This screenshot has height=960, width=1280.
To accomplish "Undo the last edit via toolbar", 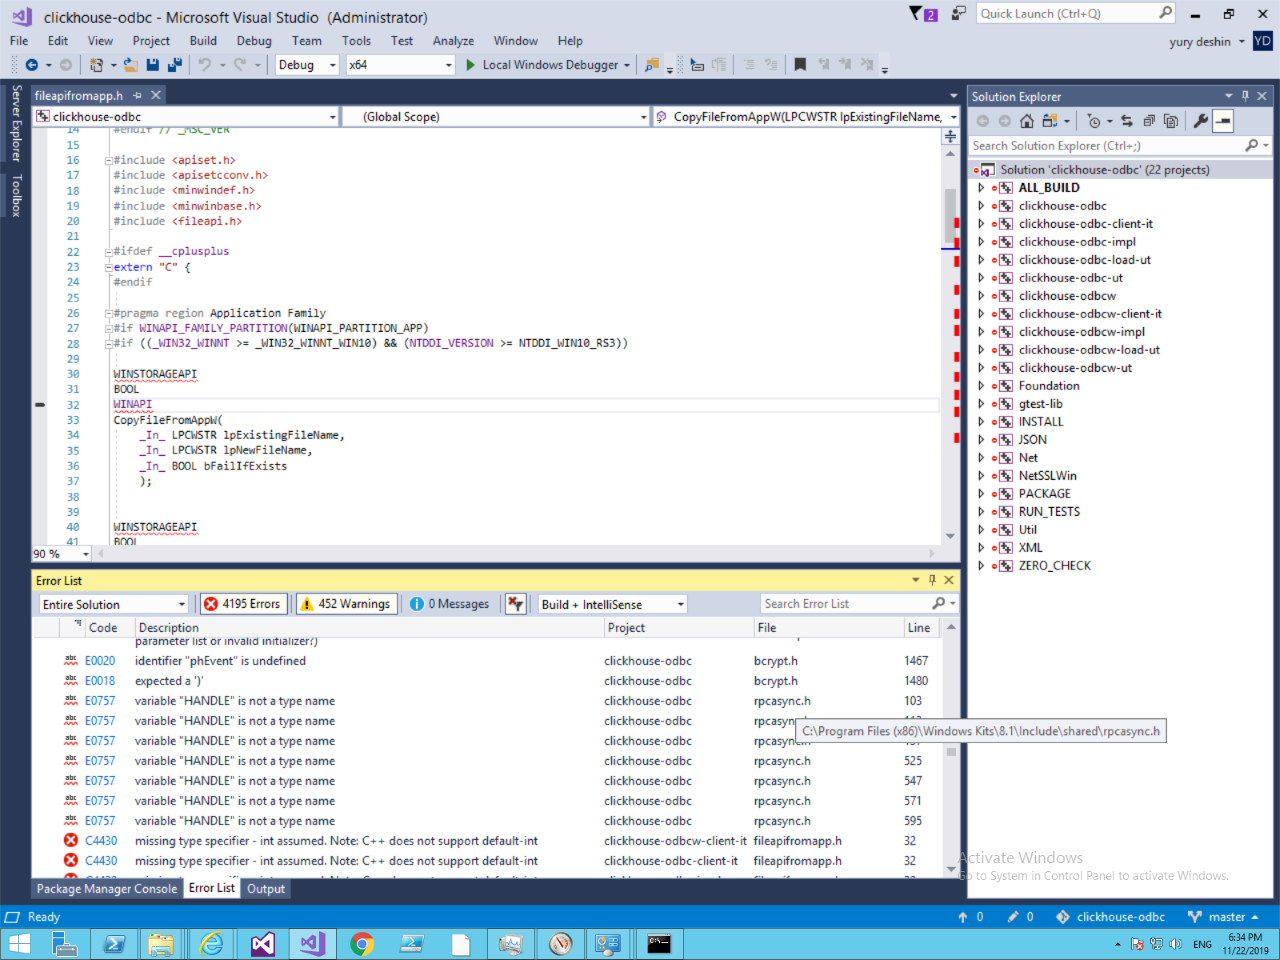I will (x=204, y=65).
